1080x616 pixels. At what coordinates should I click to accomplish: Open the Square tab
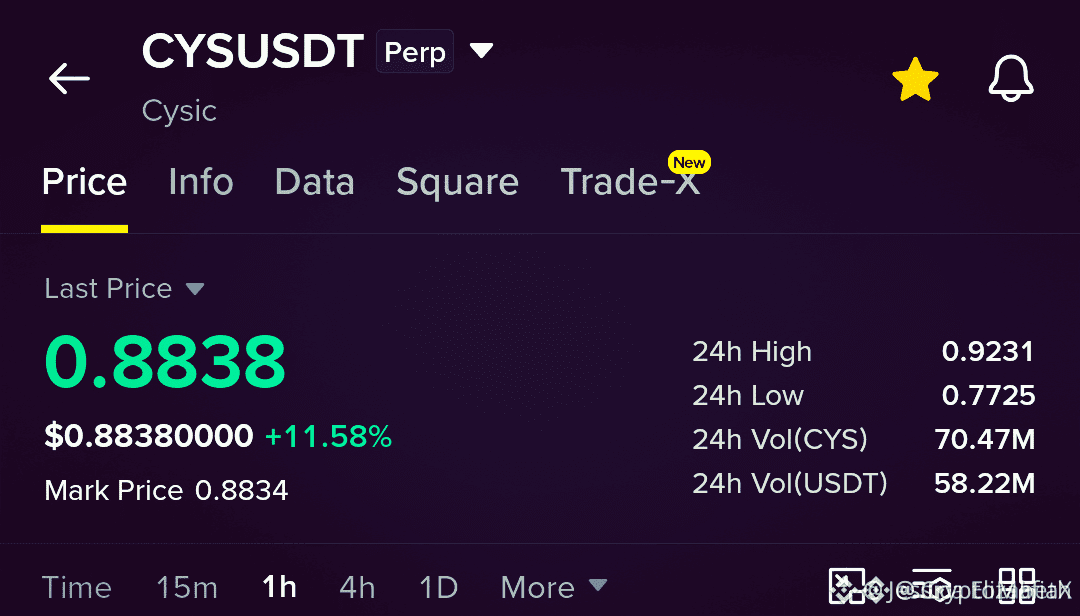tap(457, 183)
